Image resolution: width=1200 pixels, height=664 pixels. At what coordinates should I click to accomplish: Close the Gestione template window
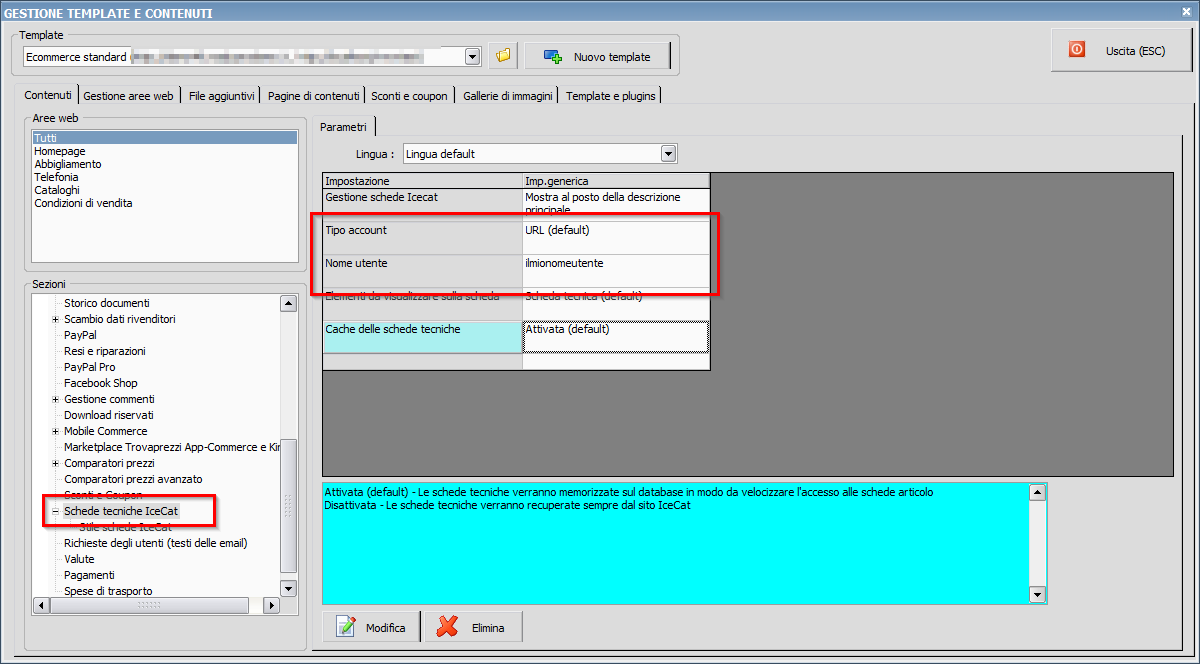pyautogui.click(x=1186, y=11)
